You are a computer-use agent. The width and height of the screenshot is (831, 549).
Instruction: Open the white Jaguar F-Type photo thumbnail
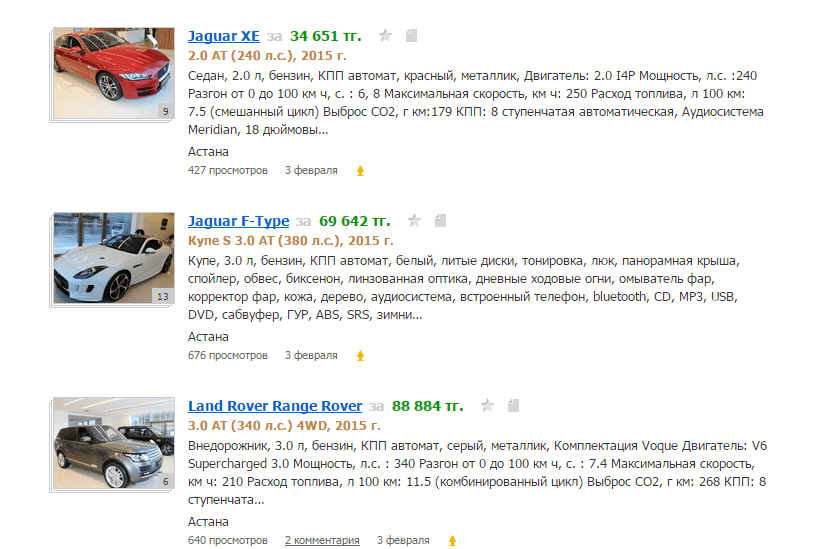click(114, 258)
